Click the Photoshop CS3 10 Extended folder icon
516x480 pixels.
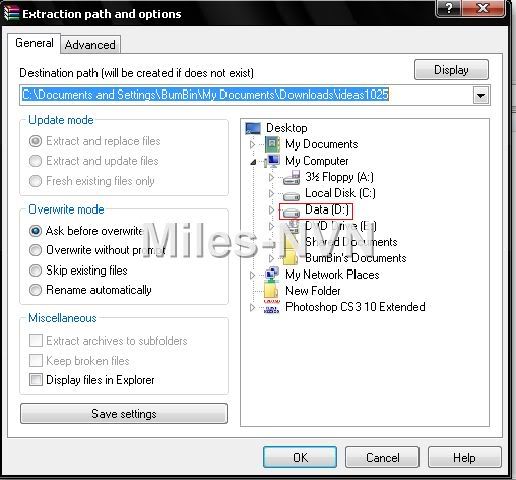[x=272, y=307]
